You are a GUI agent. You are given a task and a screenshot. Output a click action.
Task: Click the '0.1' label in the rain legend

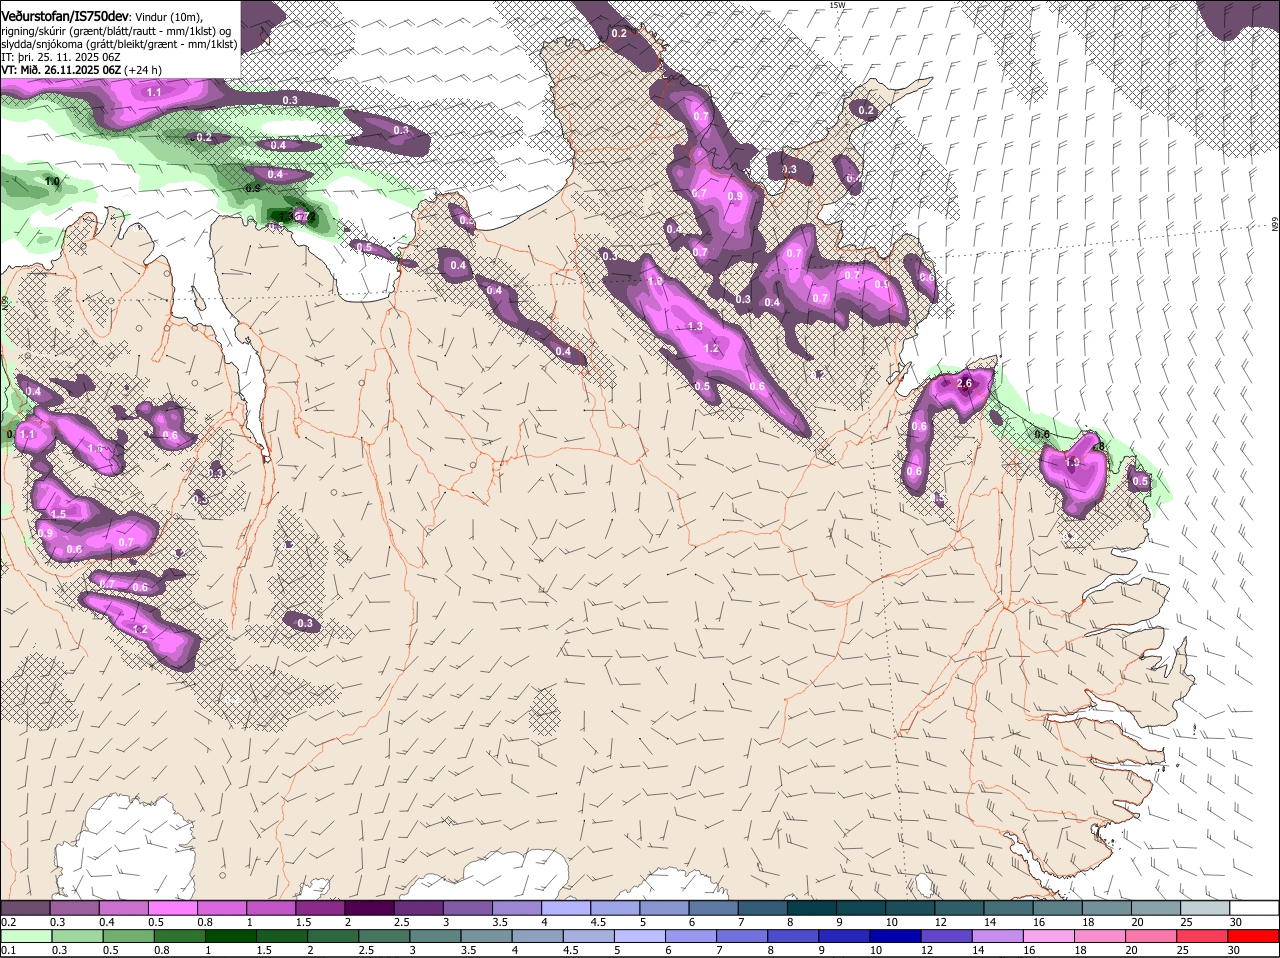8,950
